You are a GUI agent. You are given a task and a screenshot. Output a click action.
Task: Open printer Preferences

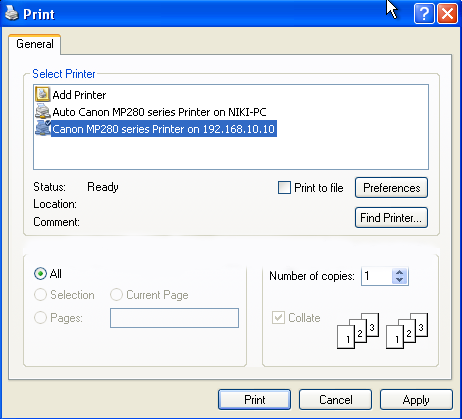(391, 188)
